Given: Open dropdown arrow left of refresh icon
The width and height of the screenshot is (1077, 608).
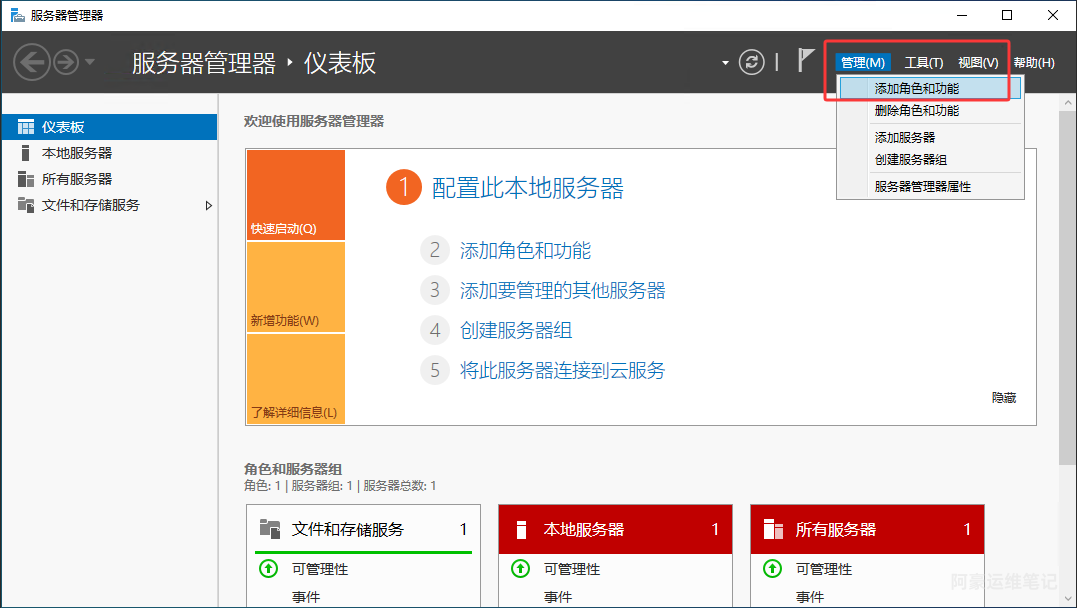Looking at the screenshot, I should click(x=725, y=63).
